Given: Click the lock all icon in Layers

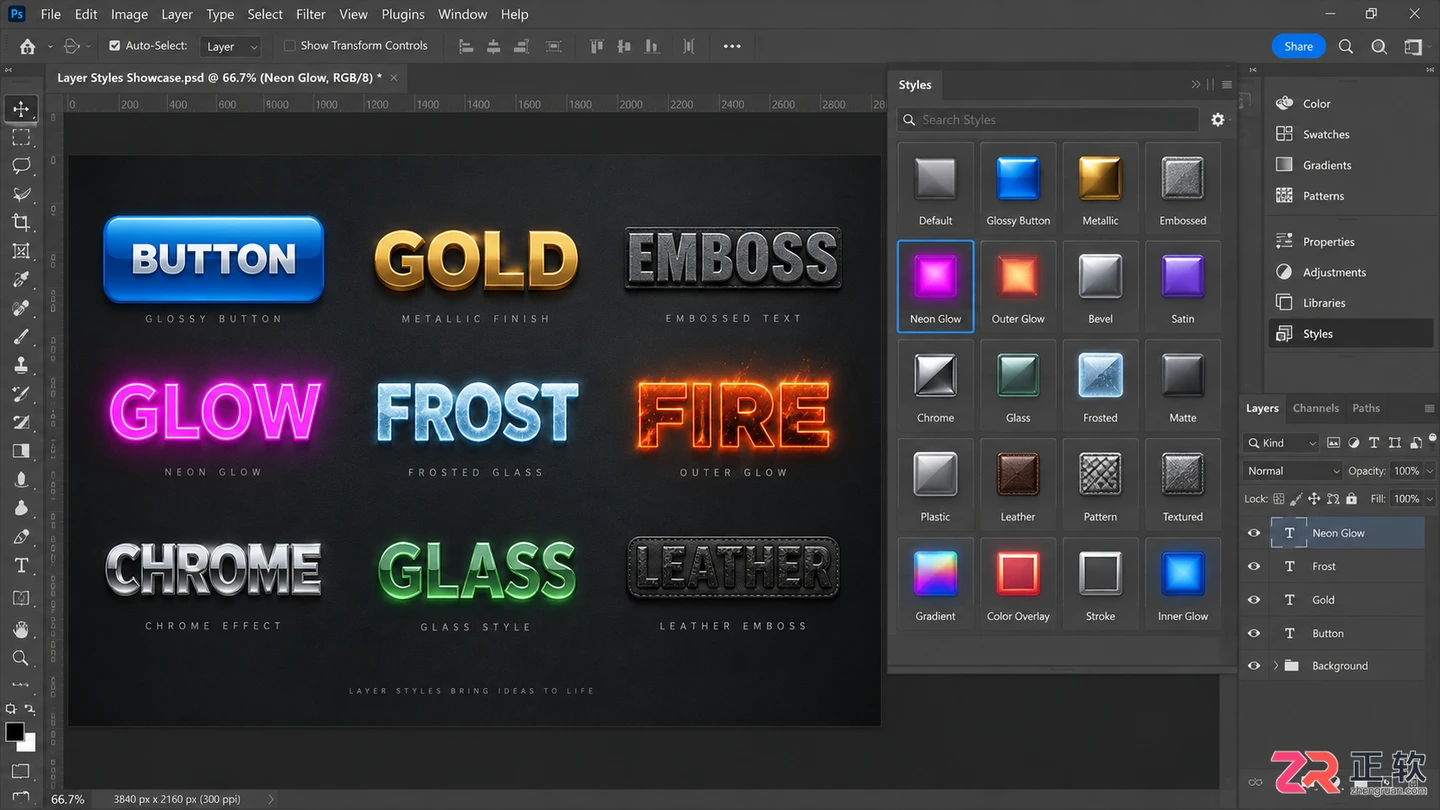Looking at the screenshot, I should coord(1352,499).
